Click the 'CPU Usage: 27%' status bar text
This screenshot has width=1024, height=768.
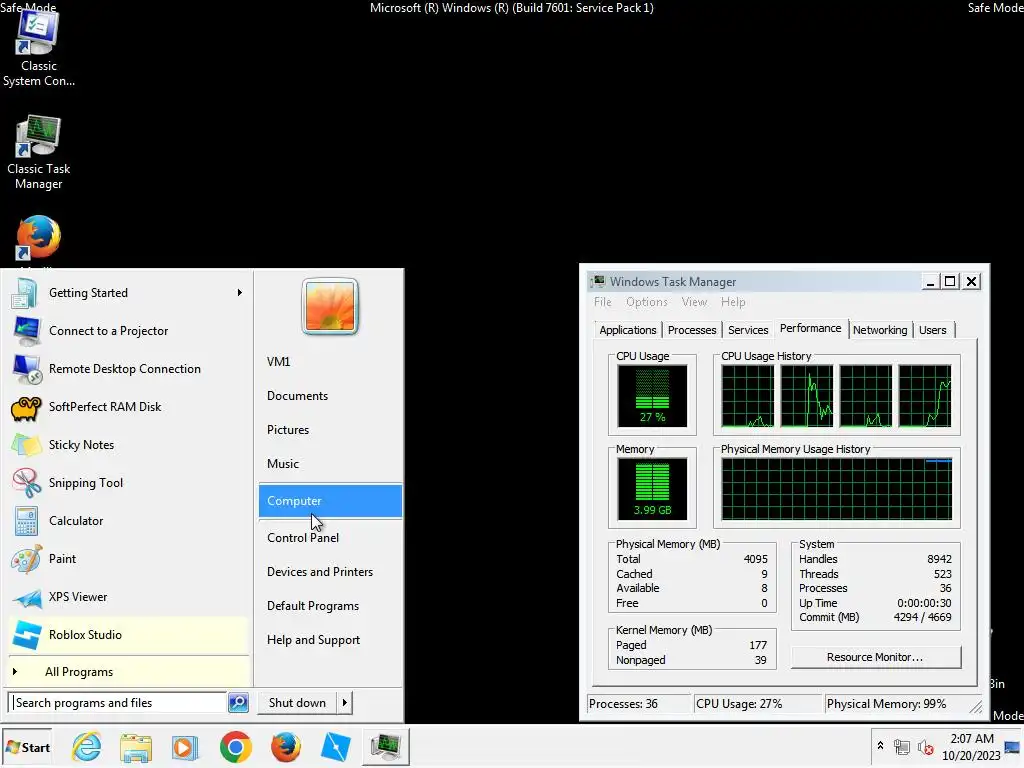click(x=739, y=704)
